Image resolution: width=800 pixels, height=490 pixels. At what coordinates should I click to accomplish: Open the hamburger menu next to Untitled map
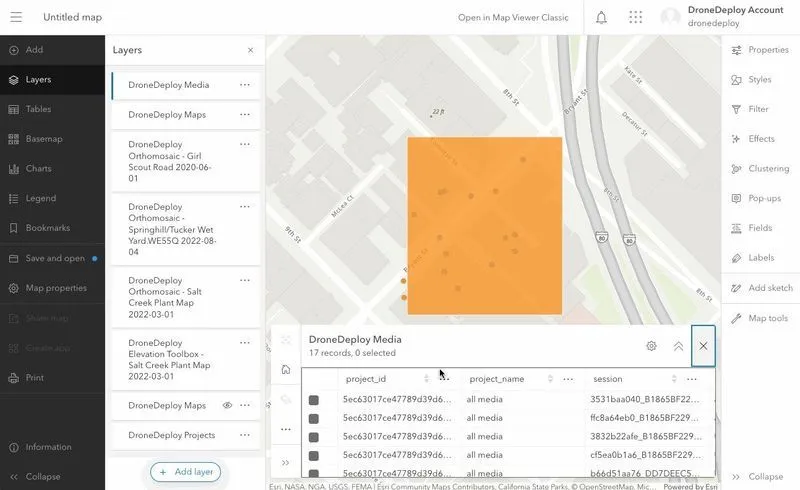[x=16, y=17]
